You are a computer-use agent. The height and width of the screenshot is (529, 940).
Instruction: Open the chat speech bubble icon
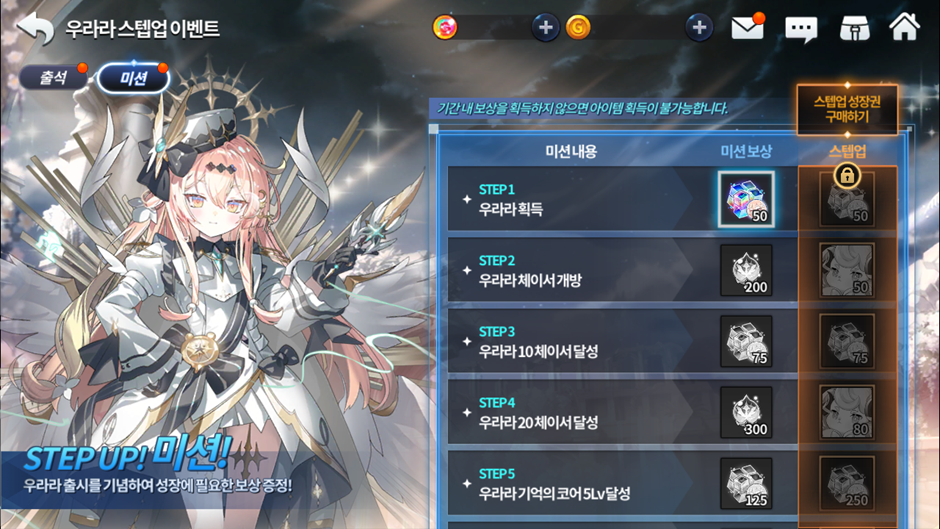(x=801, y=28)
